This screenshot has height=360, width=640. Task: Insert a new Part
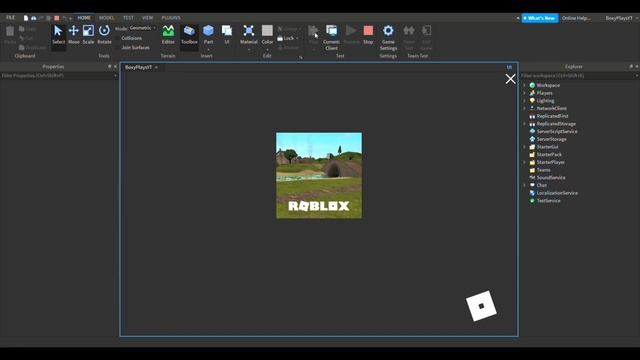point(208,35)
